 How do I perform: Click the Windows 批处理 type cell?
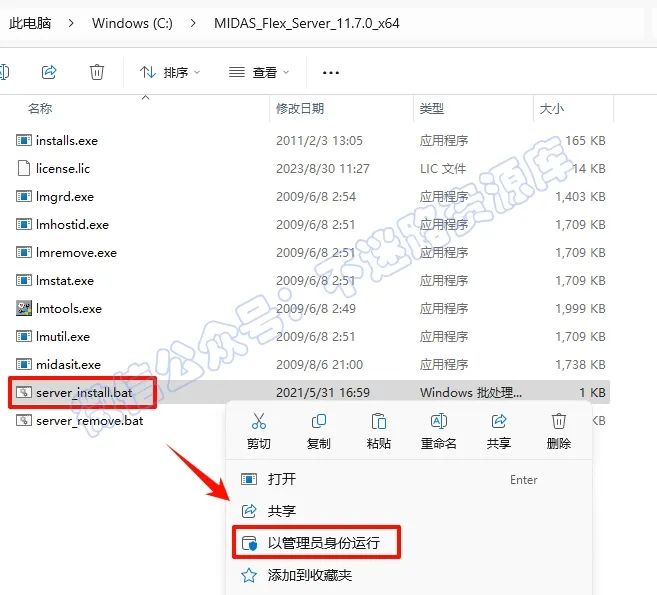pos(471,392)
